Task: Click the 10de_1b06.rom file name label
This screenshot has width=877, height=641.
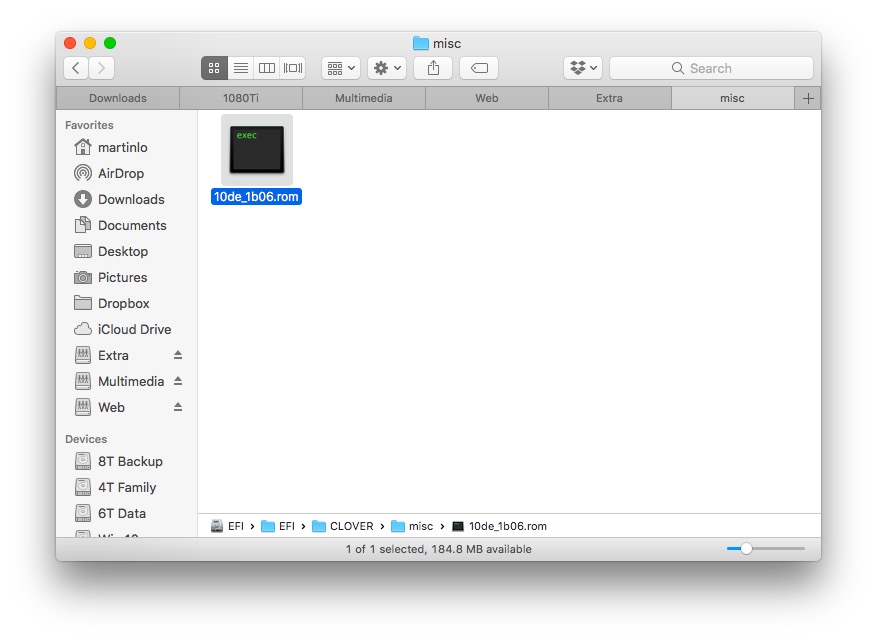Action: click(256, 197)
